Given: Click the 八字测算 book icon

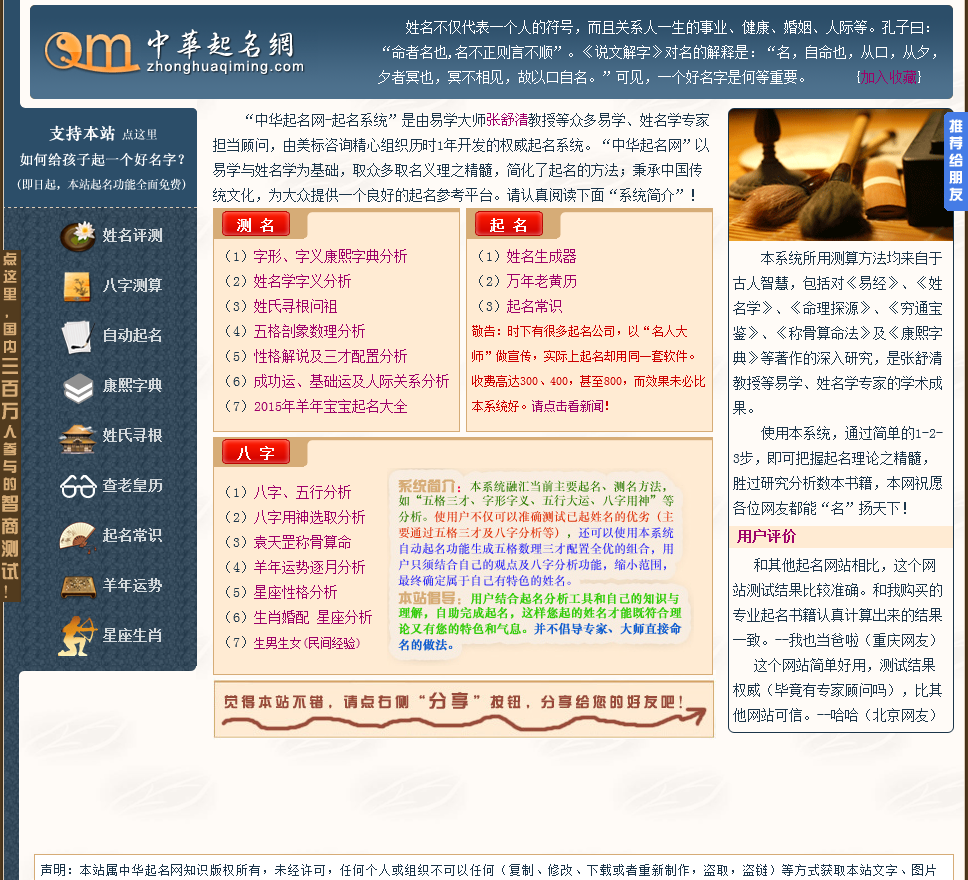Looking at the screenshot, I should (x=78, y=286).
